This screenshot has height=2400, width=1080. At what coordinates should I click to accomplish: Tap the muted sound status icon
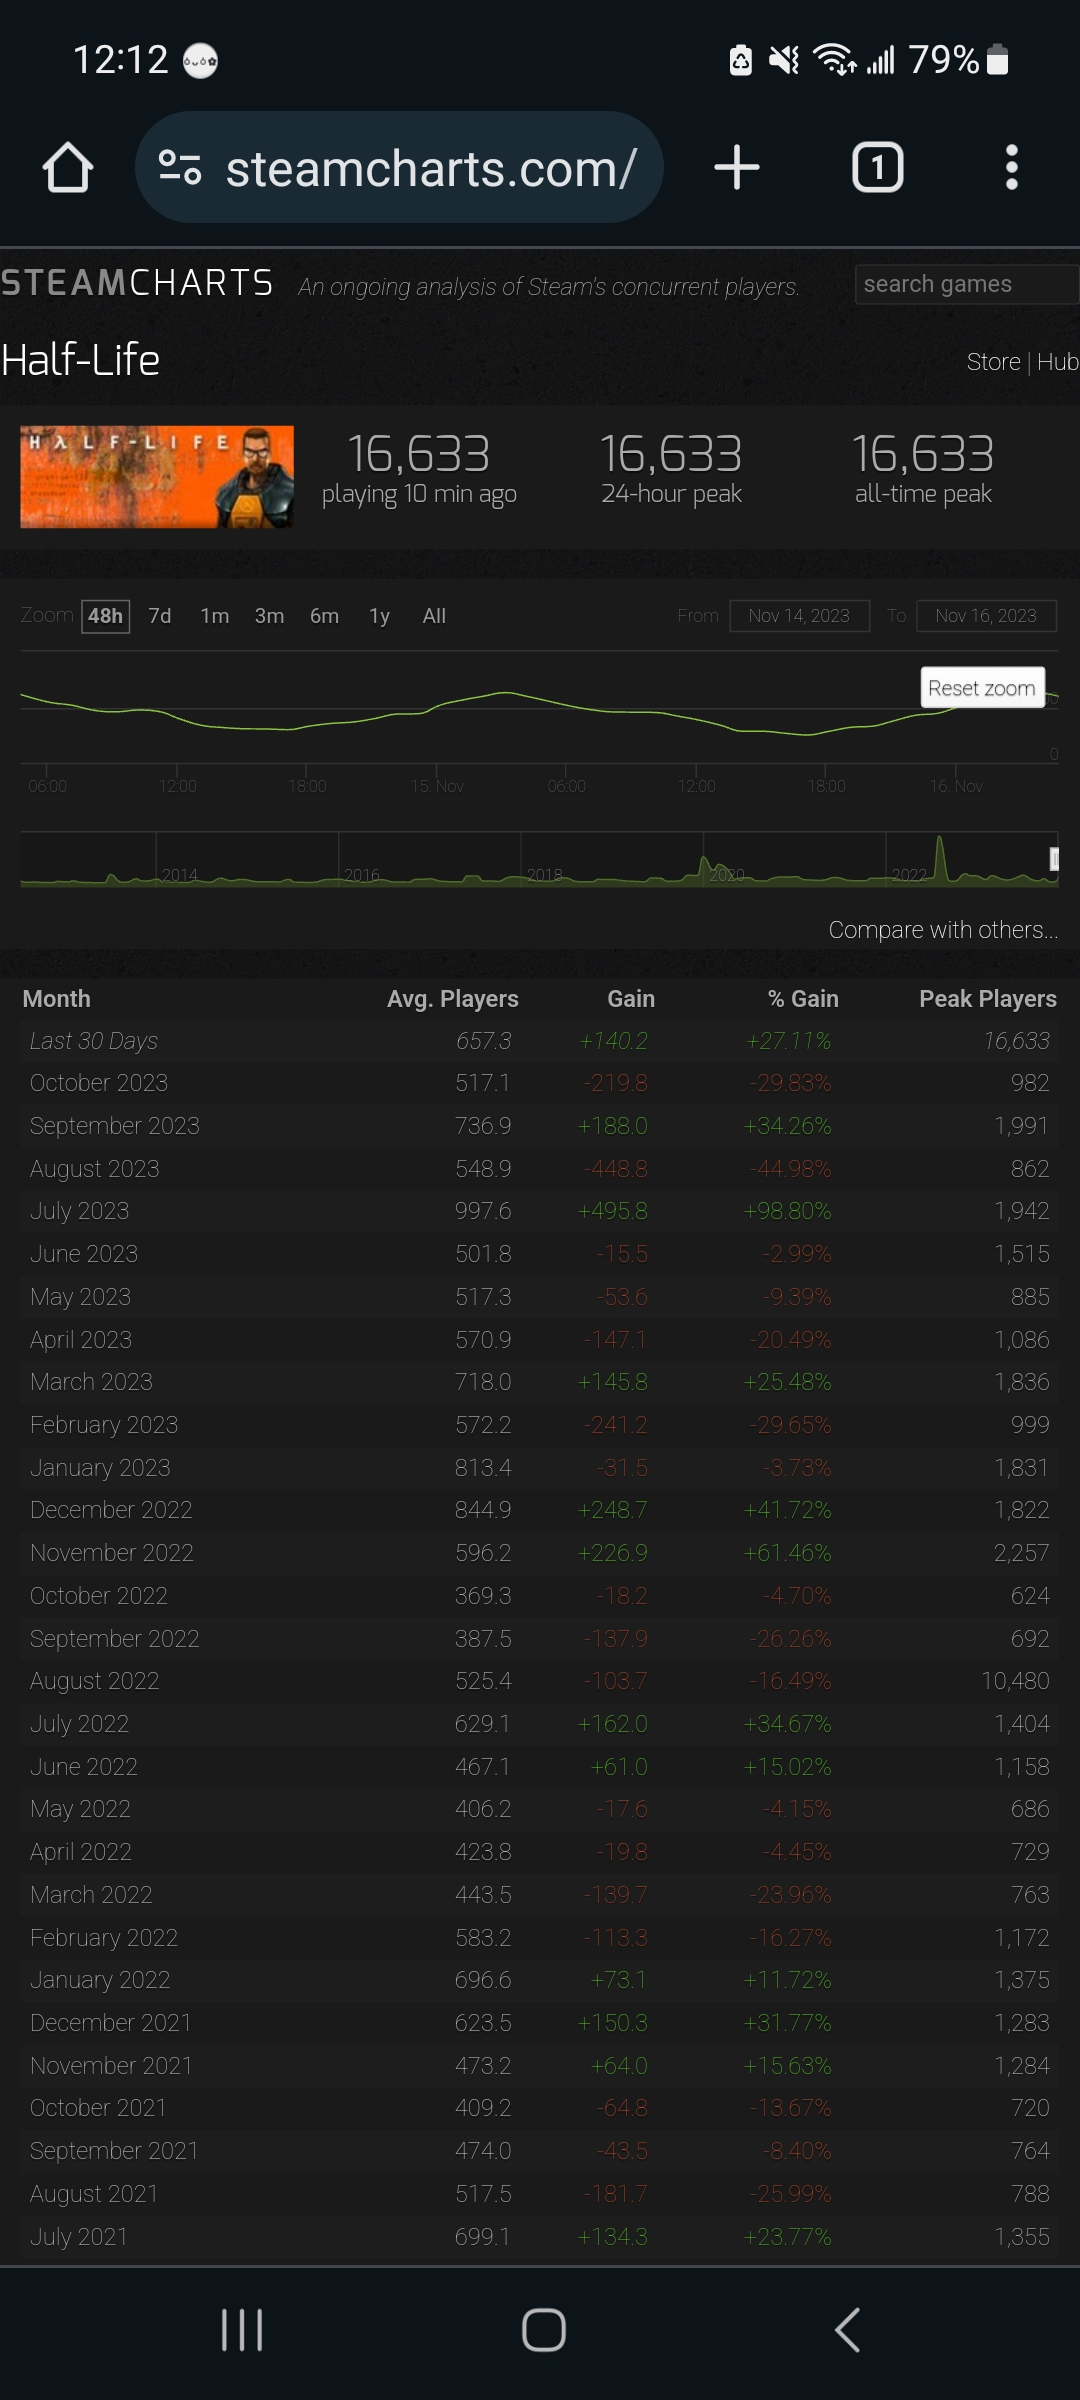pos(784,60)
